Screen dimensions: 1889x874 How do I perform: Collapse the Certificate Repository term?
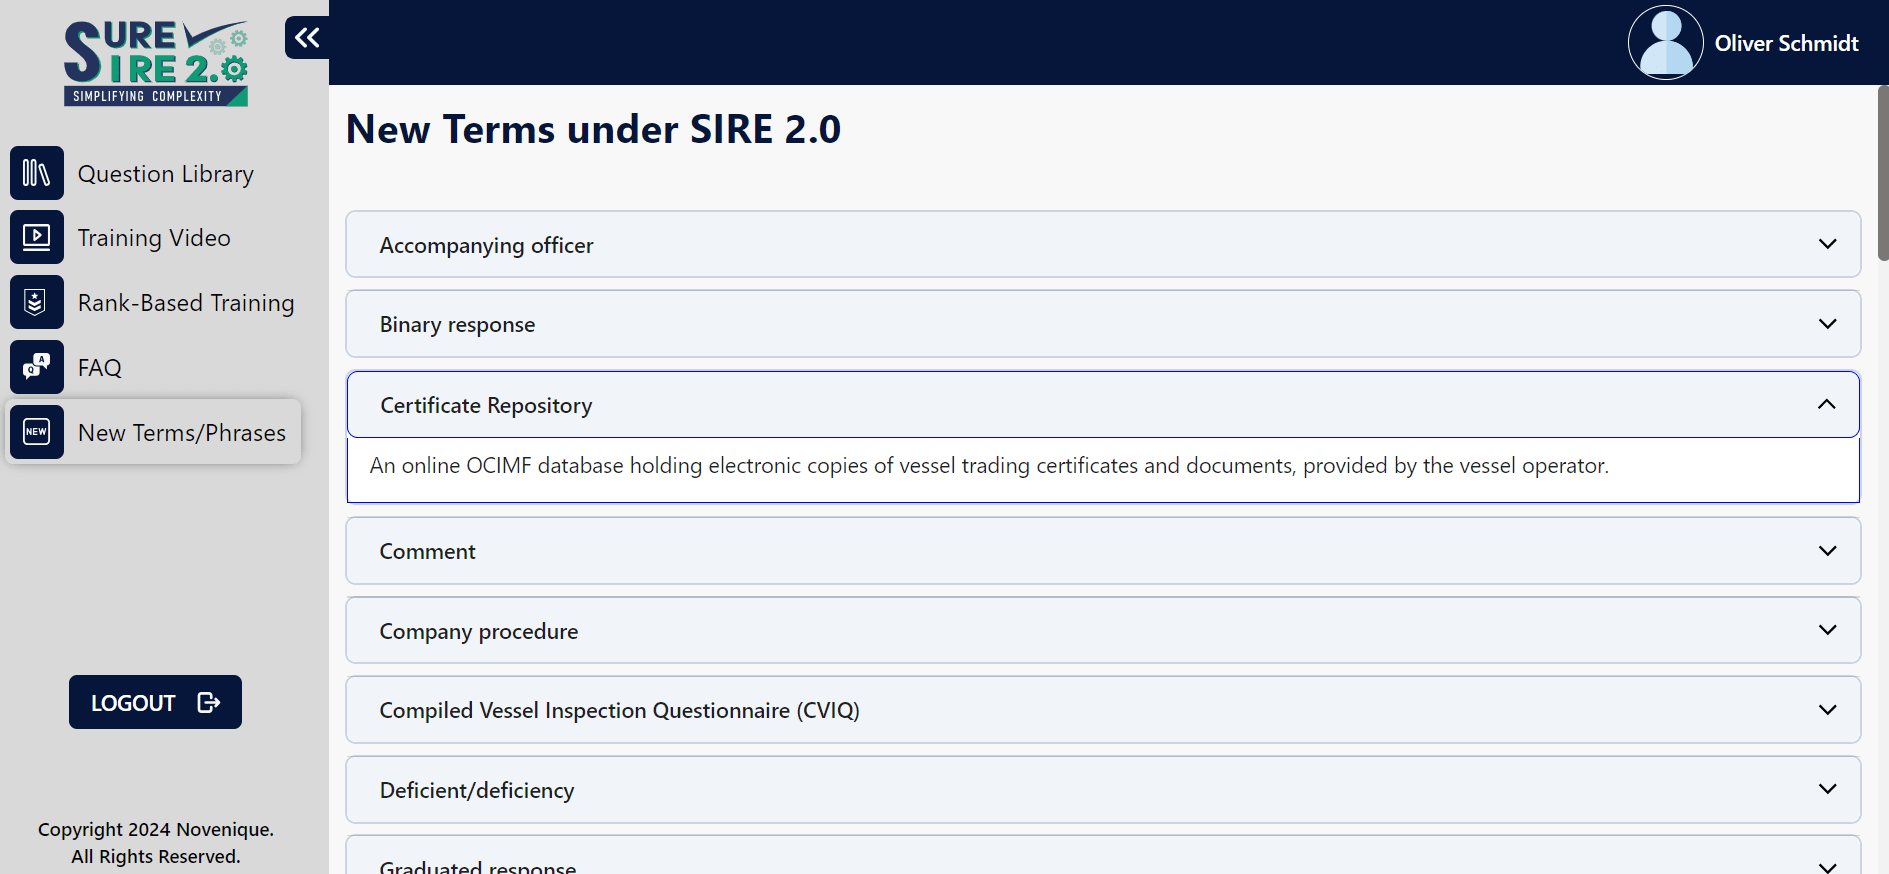pyautogui.click(x=1103, y=404)
